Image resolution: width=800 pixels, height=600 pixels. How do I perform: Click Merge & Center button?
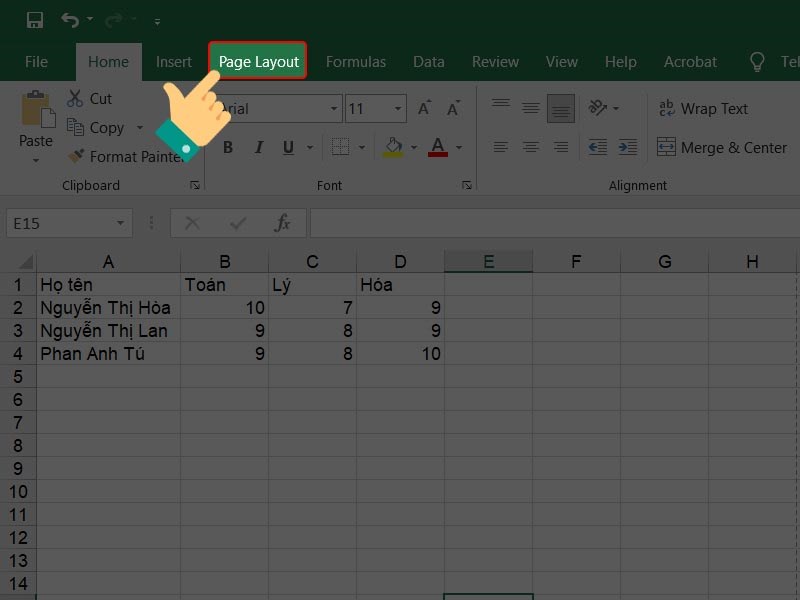coord(722,147)
